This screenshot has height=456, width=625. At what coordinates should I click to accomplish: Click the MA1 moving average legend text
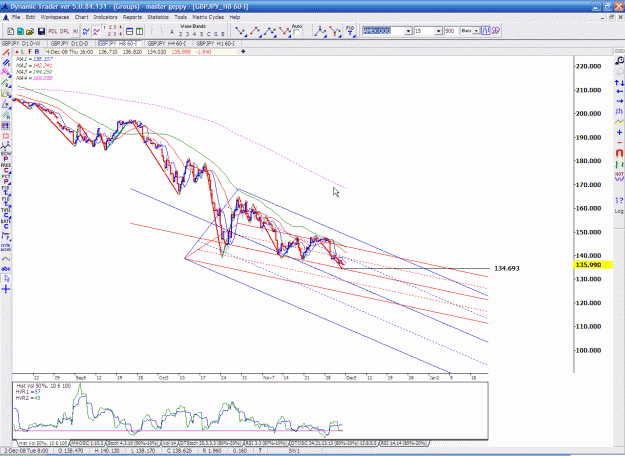(x=34, y=59)
